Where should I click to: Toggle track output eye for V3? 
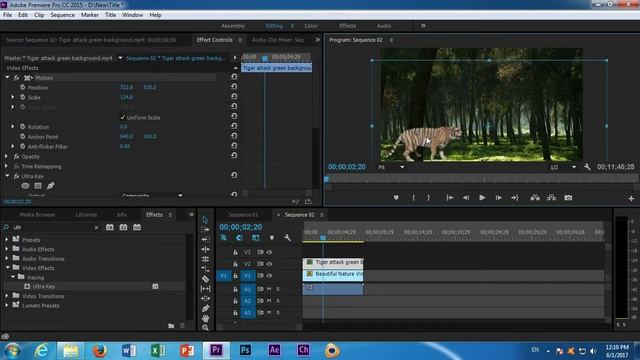pyautogui.click(x=269, y=252)
